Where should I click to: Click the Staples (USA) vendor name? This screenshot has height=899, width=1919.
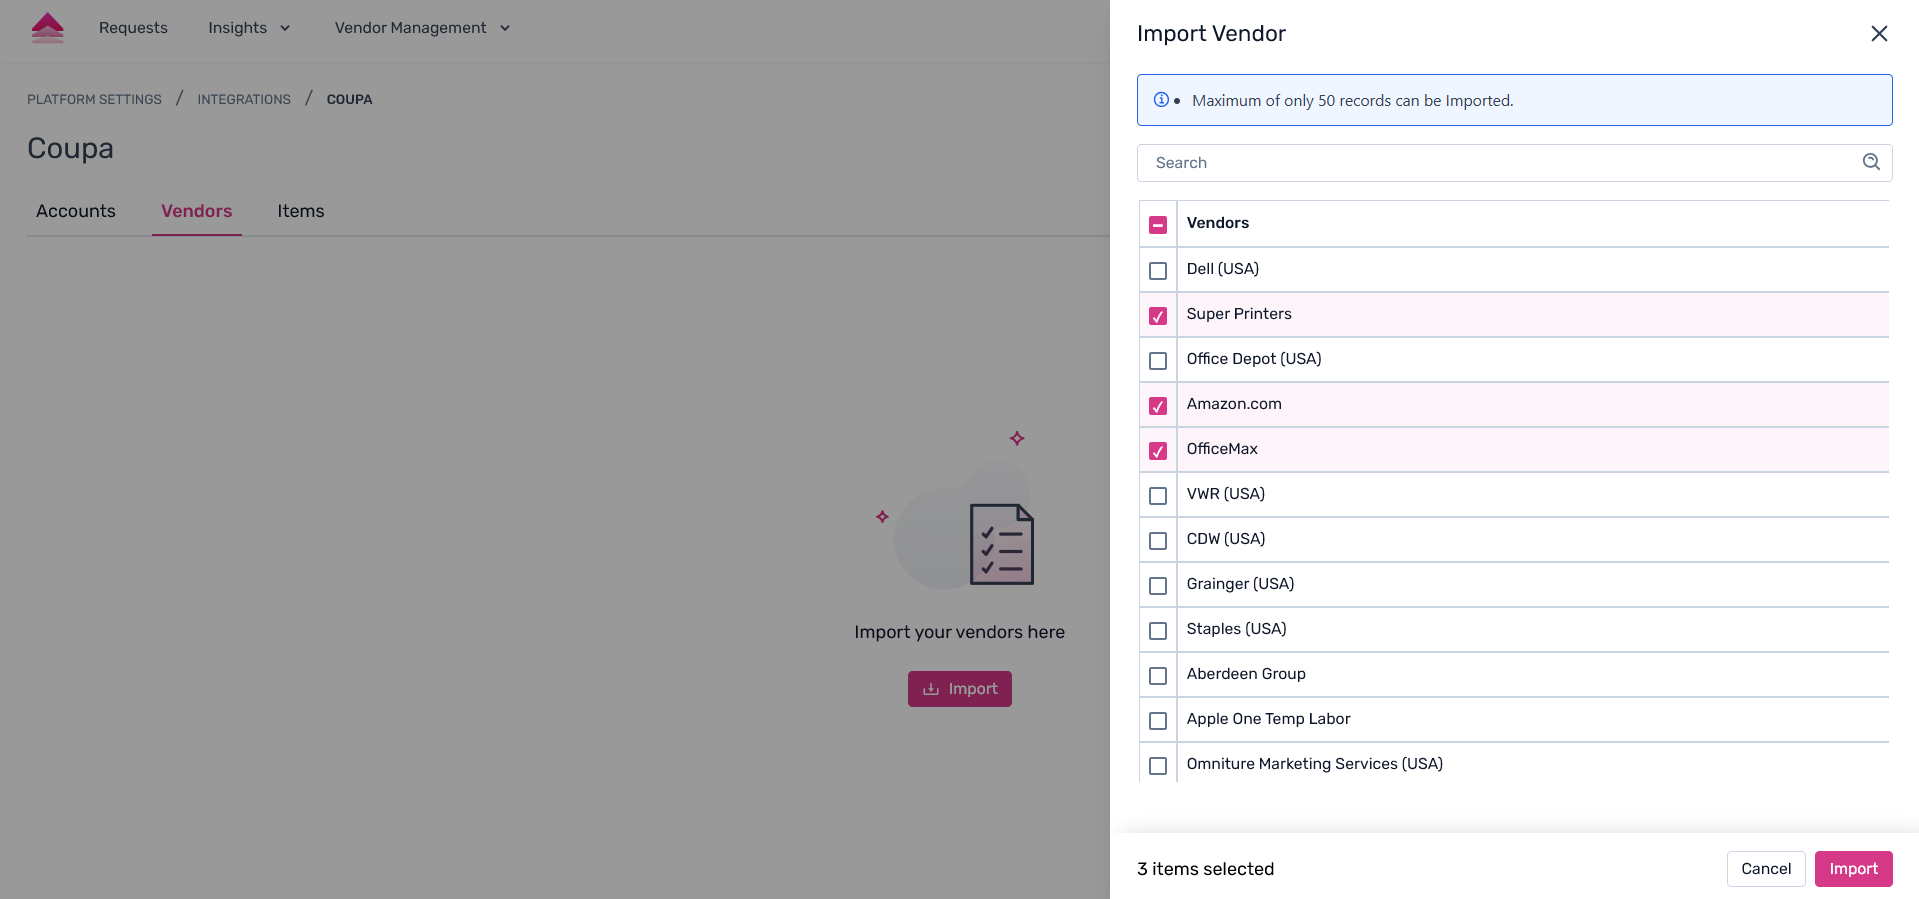(x=1237, y=629)
